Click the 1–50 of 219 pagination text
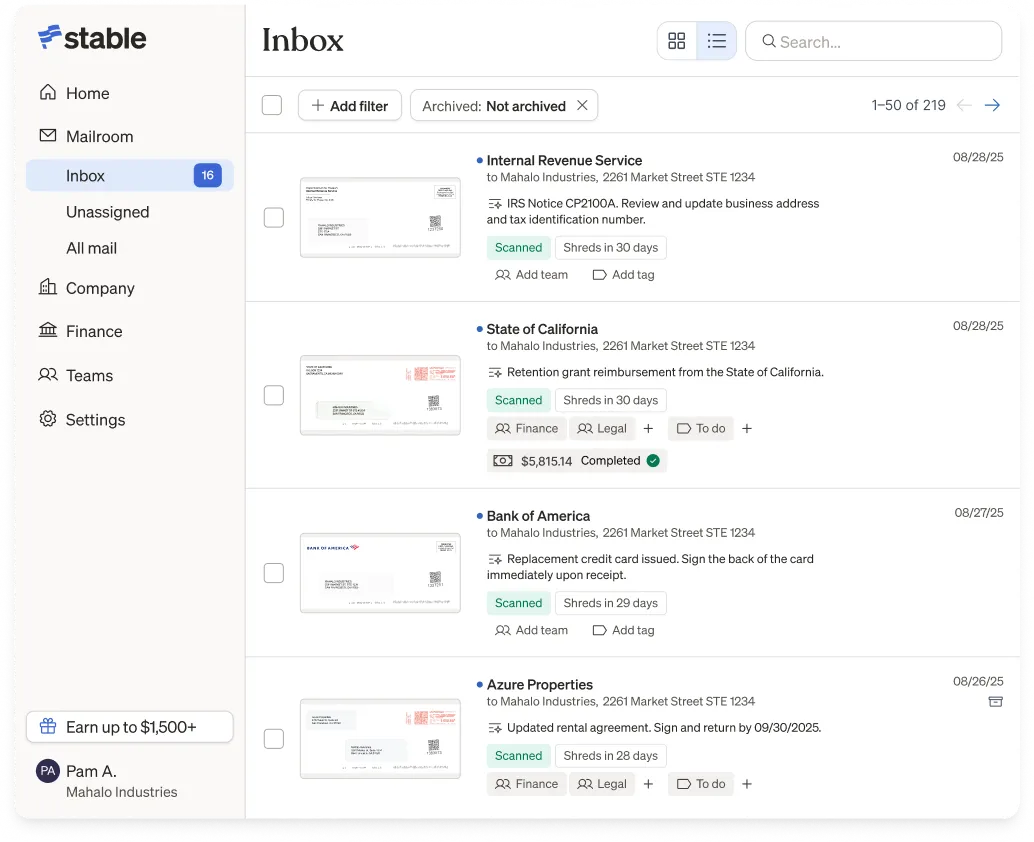1034x842 pixels. pos(908,105)
